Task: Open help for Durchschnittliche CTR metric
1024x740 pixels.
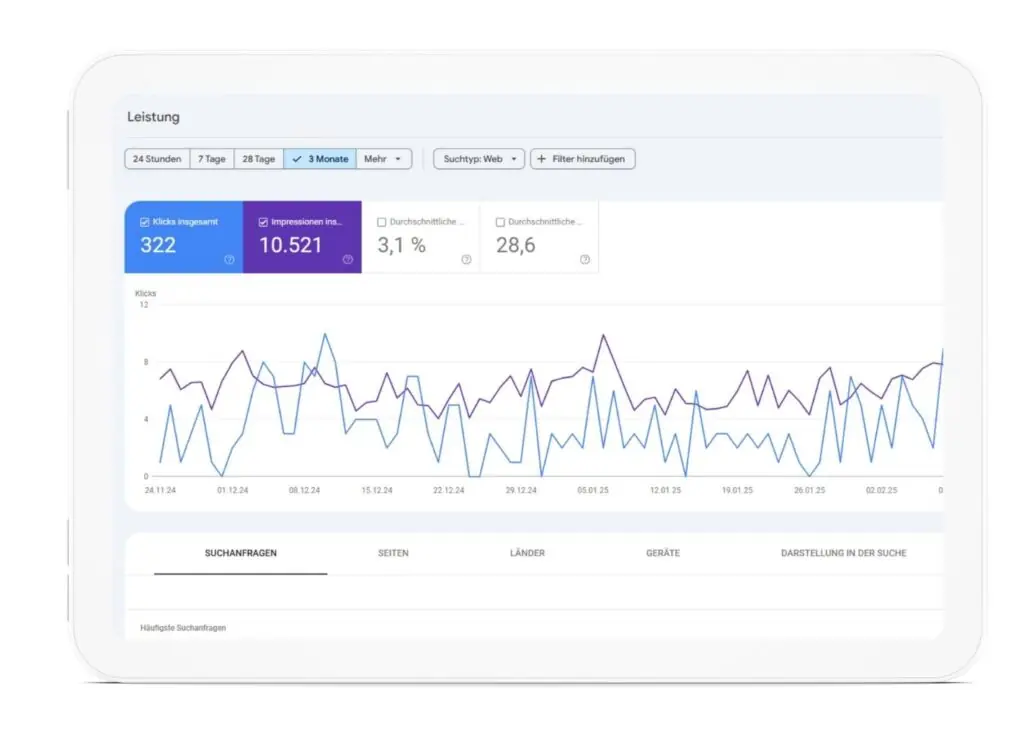Action: pos(464,258)
